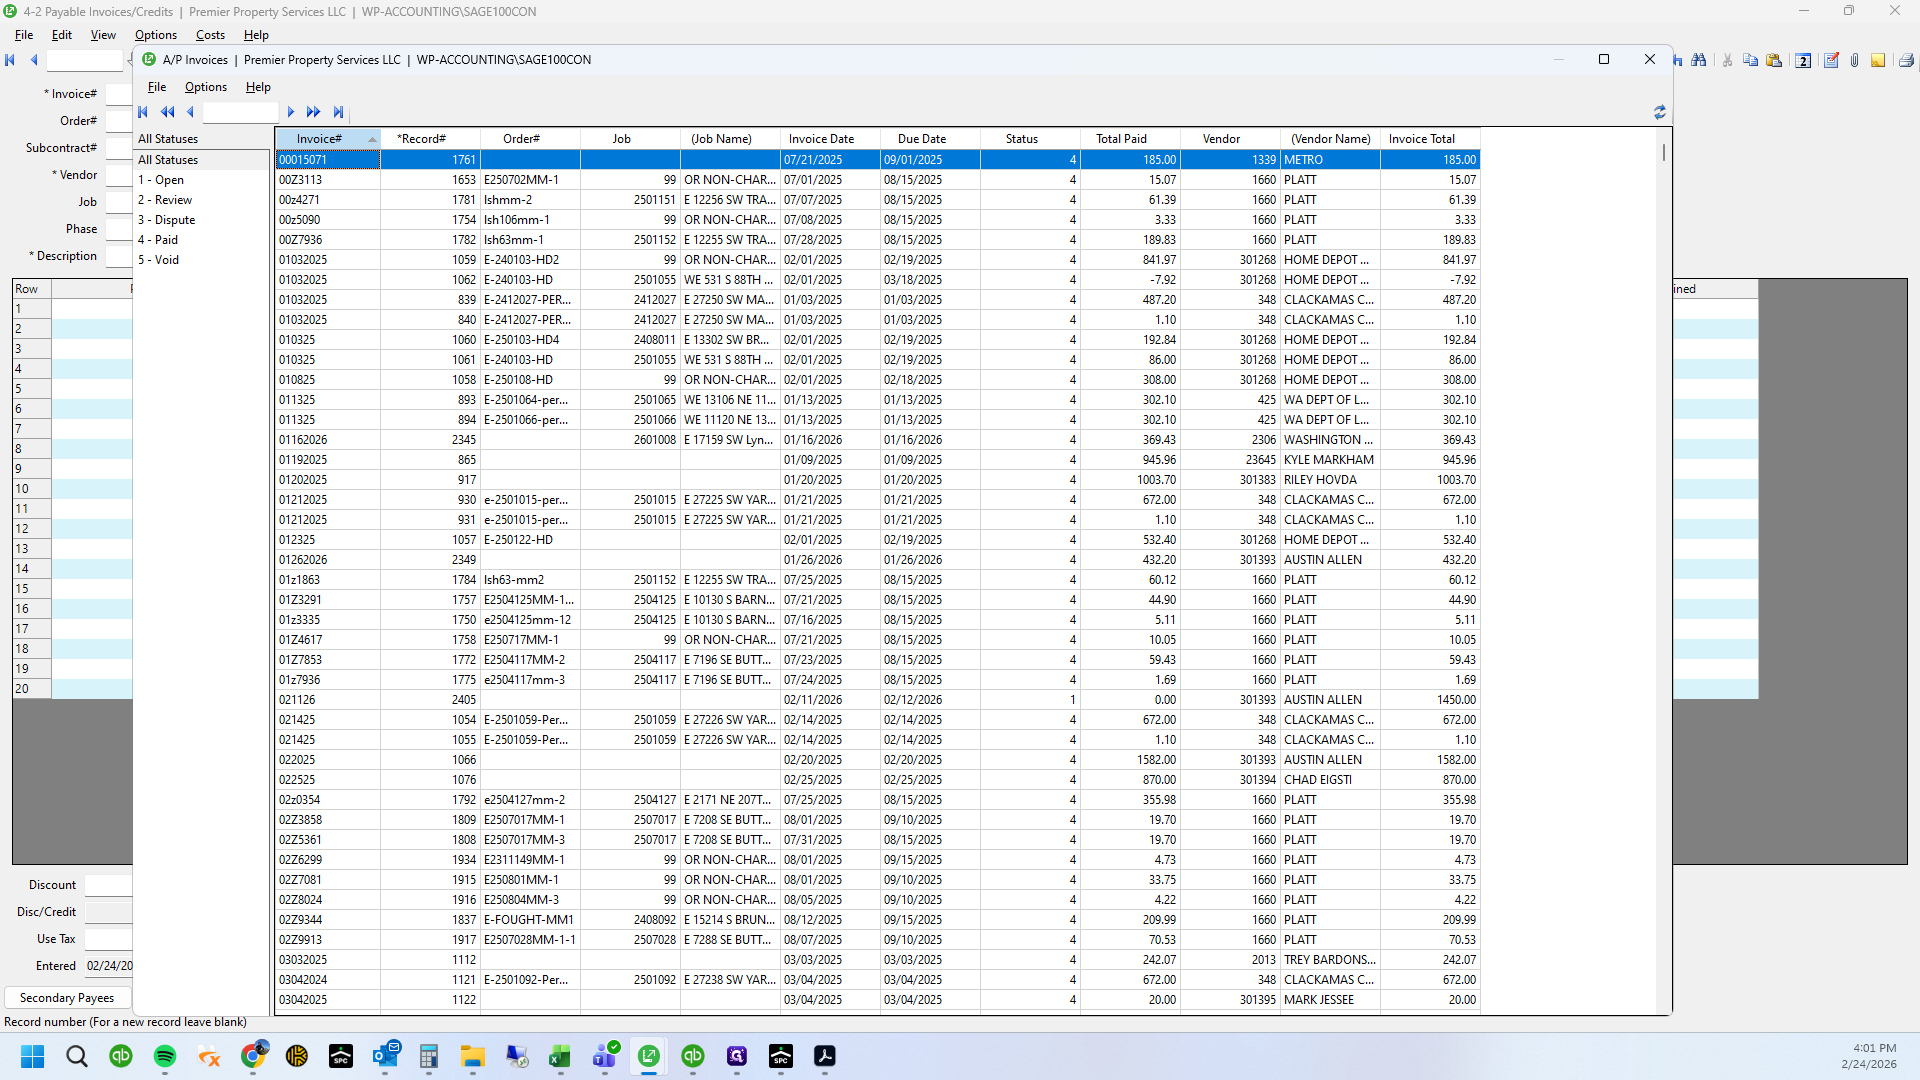Screen dimensions: 1920x1080
Task: Click the calendar icon showing 2
Action: pyautogui.click(x=1803, y=60)
